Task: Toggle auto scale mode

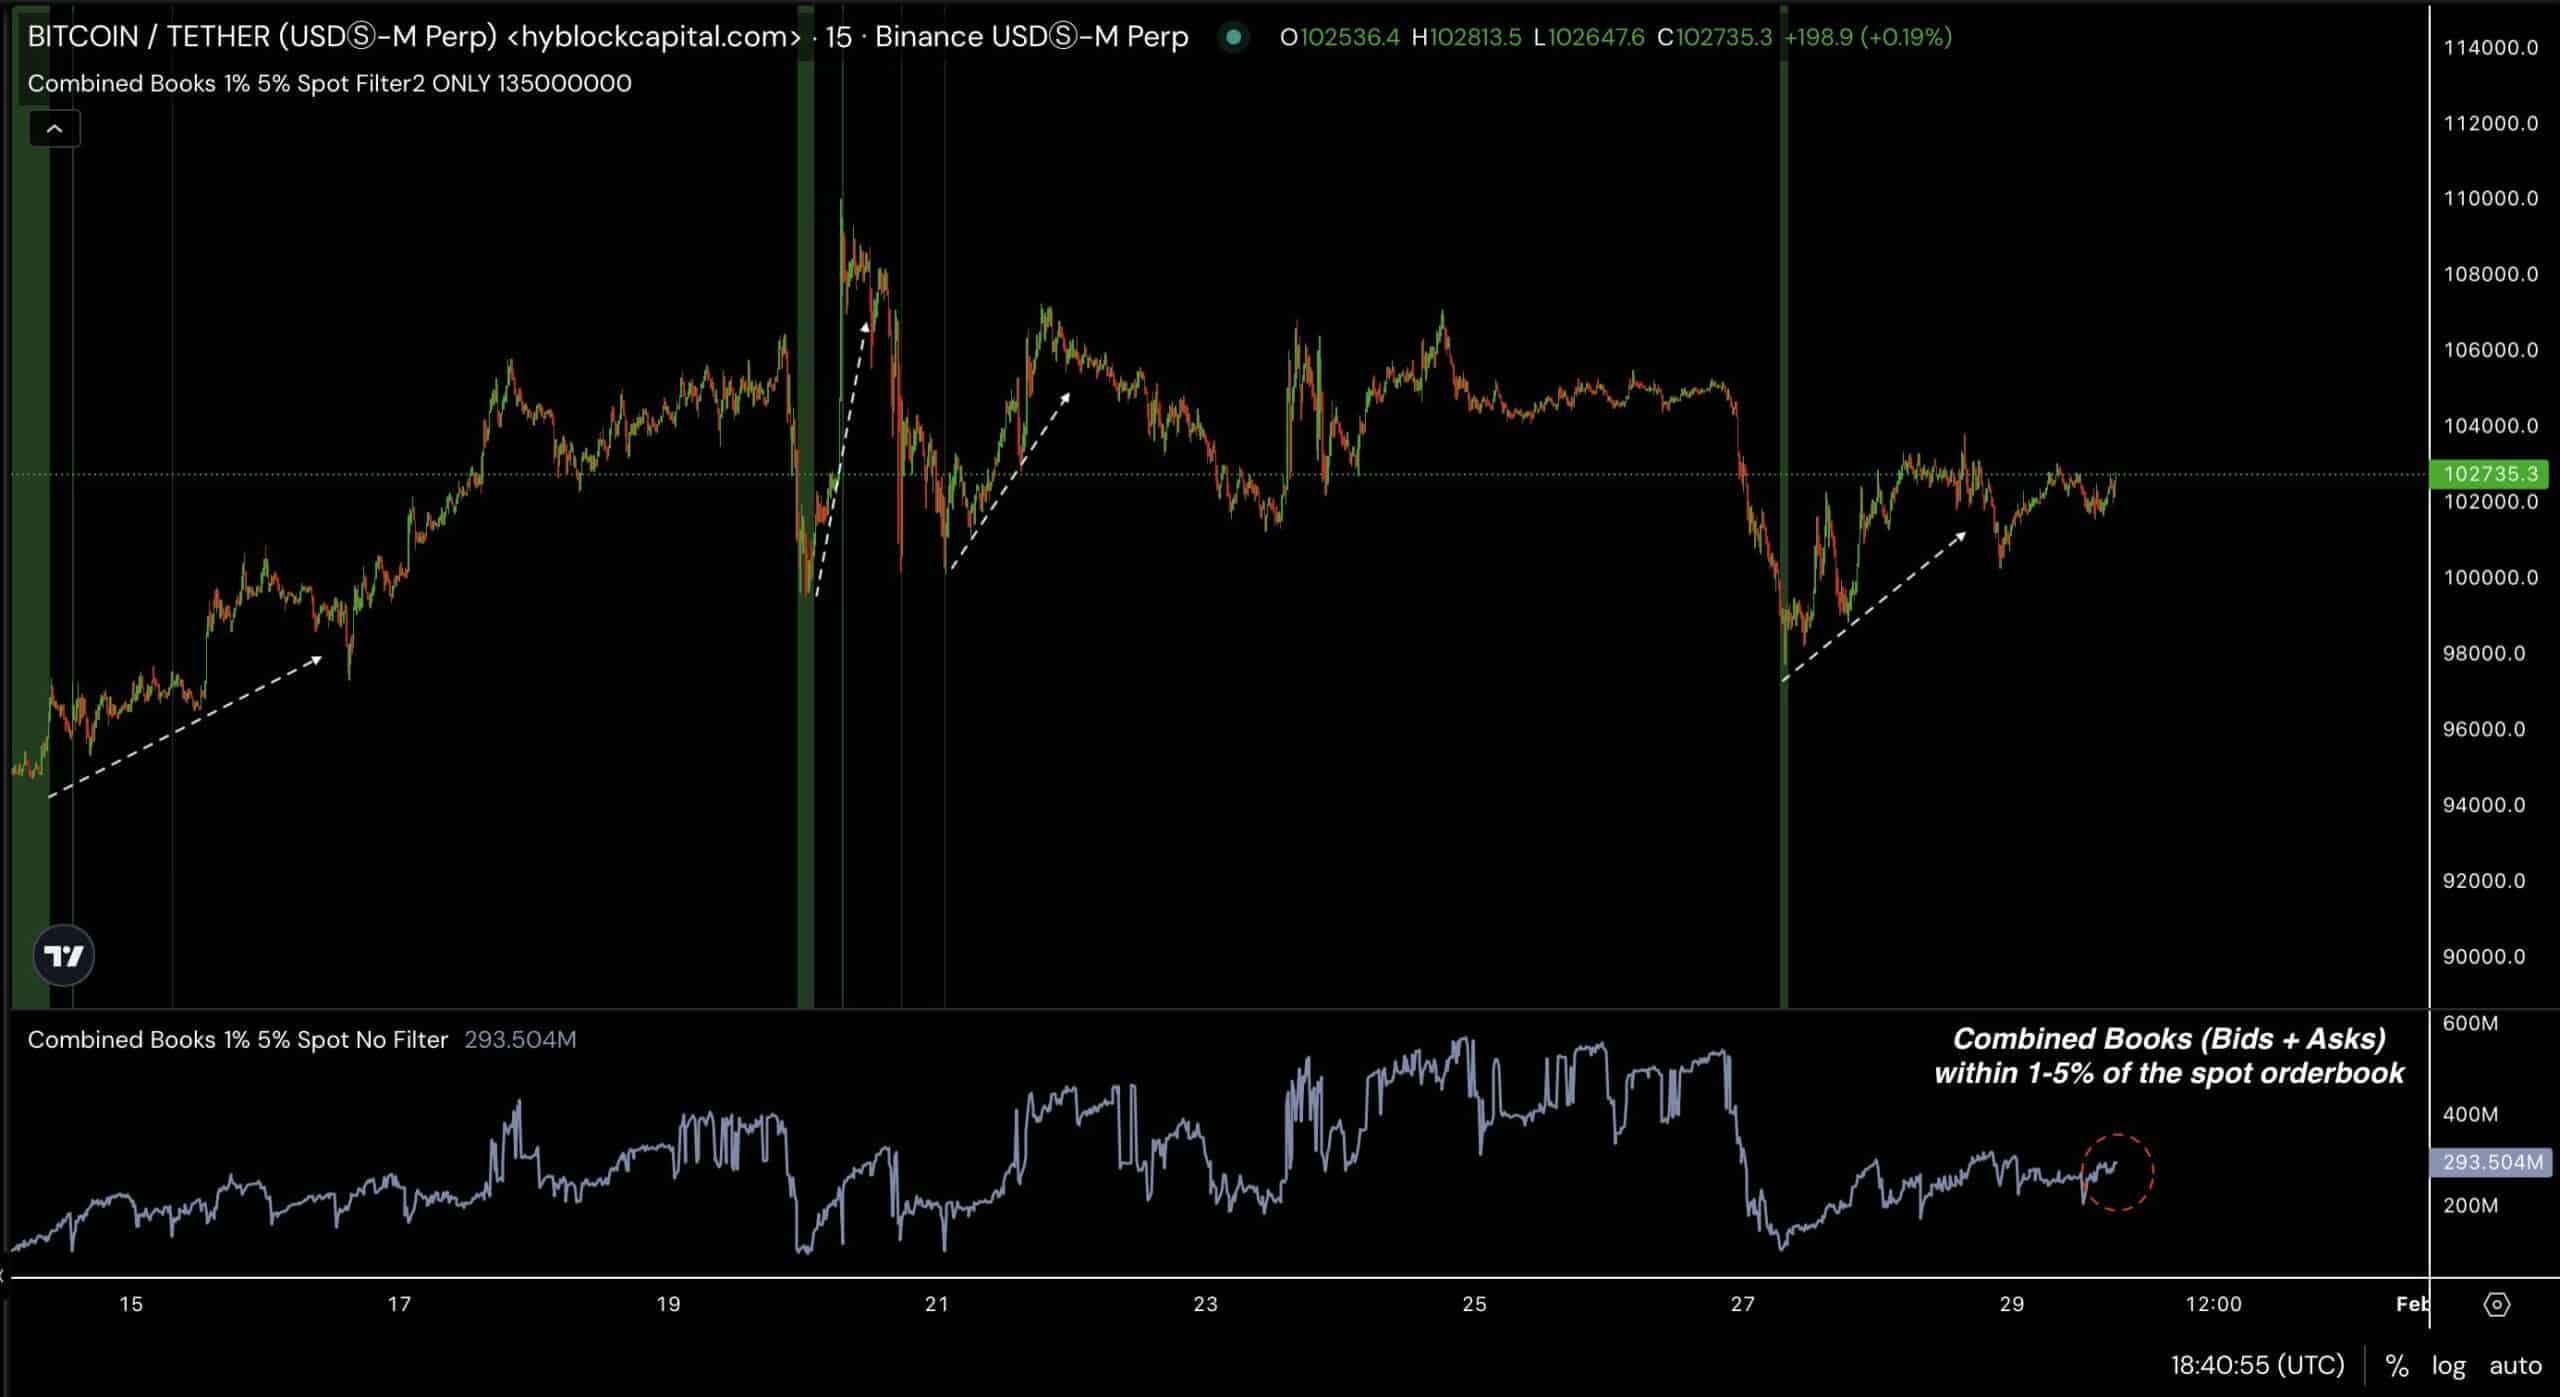Action: pyautogui.click(x=2514, y=1365)
